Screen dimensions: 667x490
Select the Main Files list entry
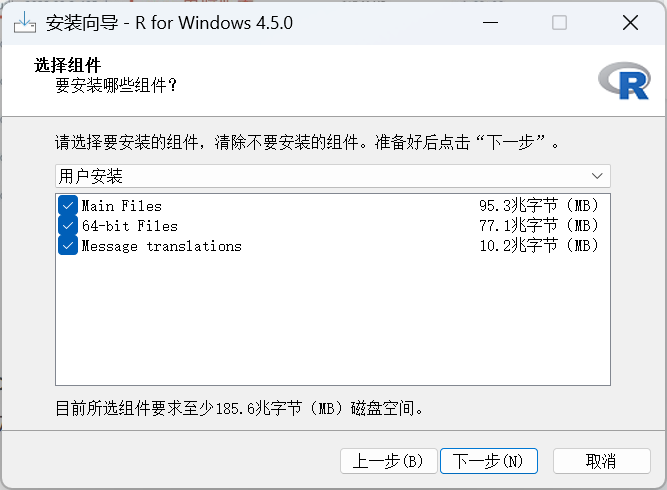pyautogui.click(x=122, y=206)
